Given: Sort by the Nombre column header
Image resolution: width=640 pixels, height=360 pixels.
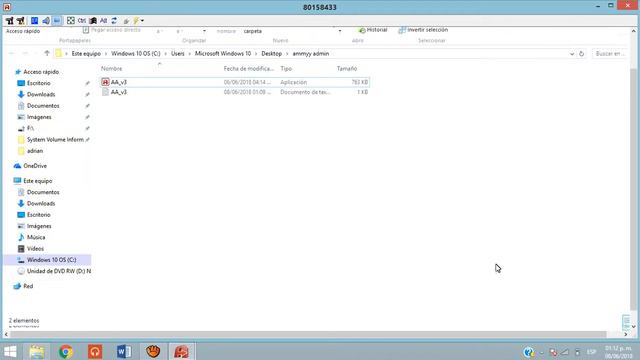Looking at the screenshot, I should pyautogui.click(x=111, y=69).
